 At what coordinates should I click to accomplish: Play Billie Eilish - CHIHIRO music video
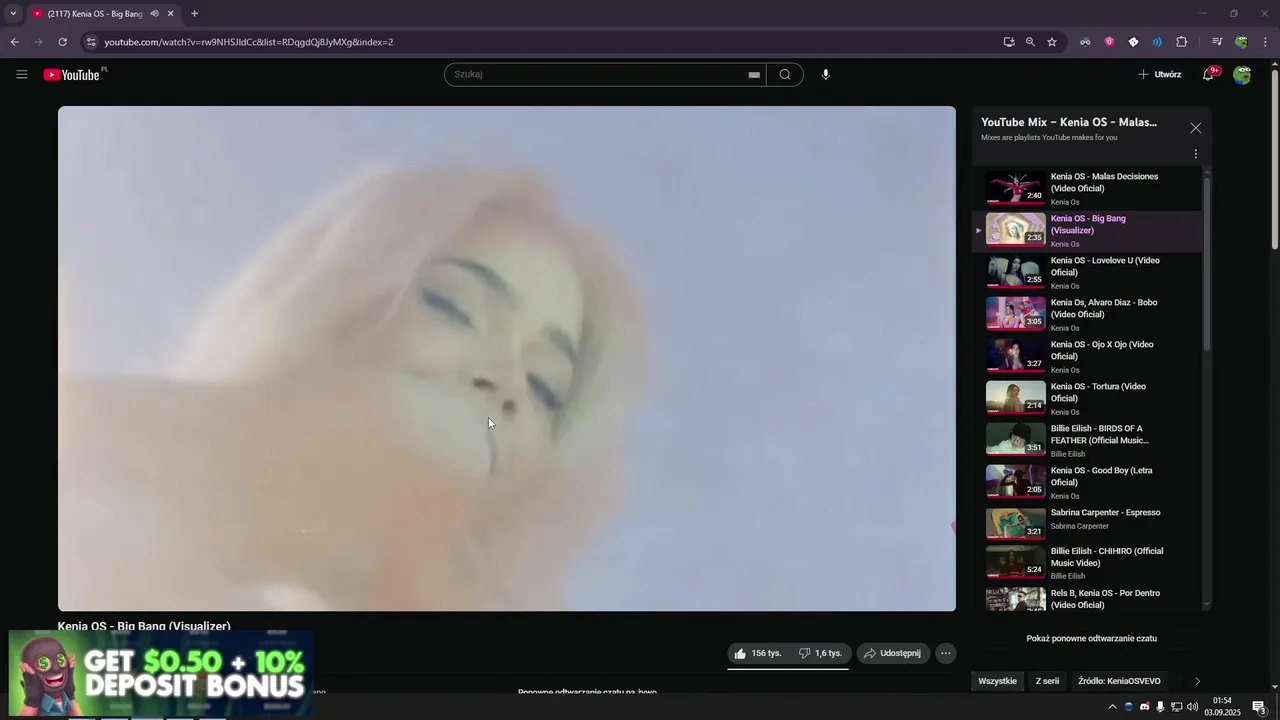coord(1089,563)
